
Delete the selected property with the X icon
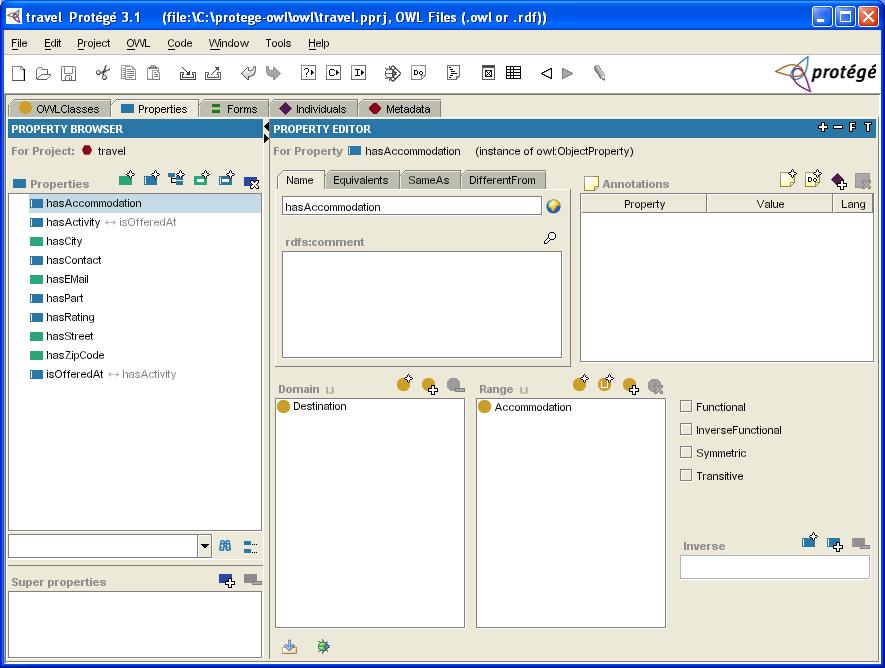(x=251, y=182)
